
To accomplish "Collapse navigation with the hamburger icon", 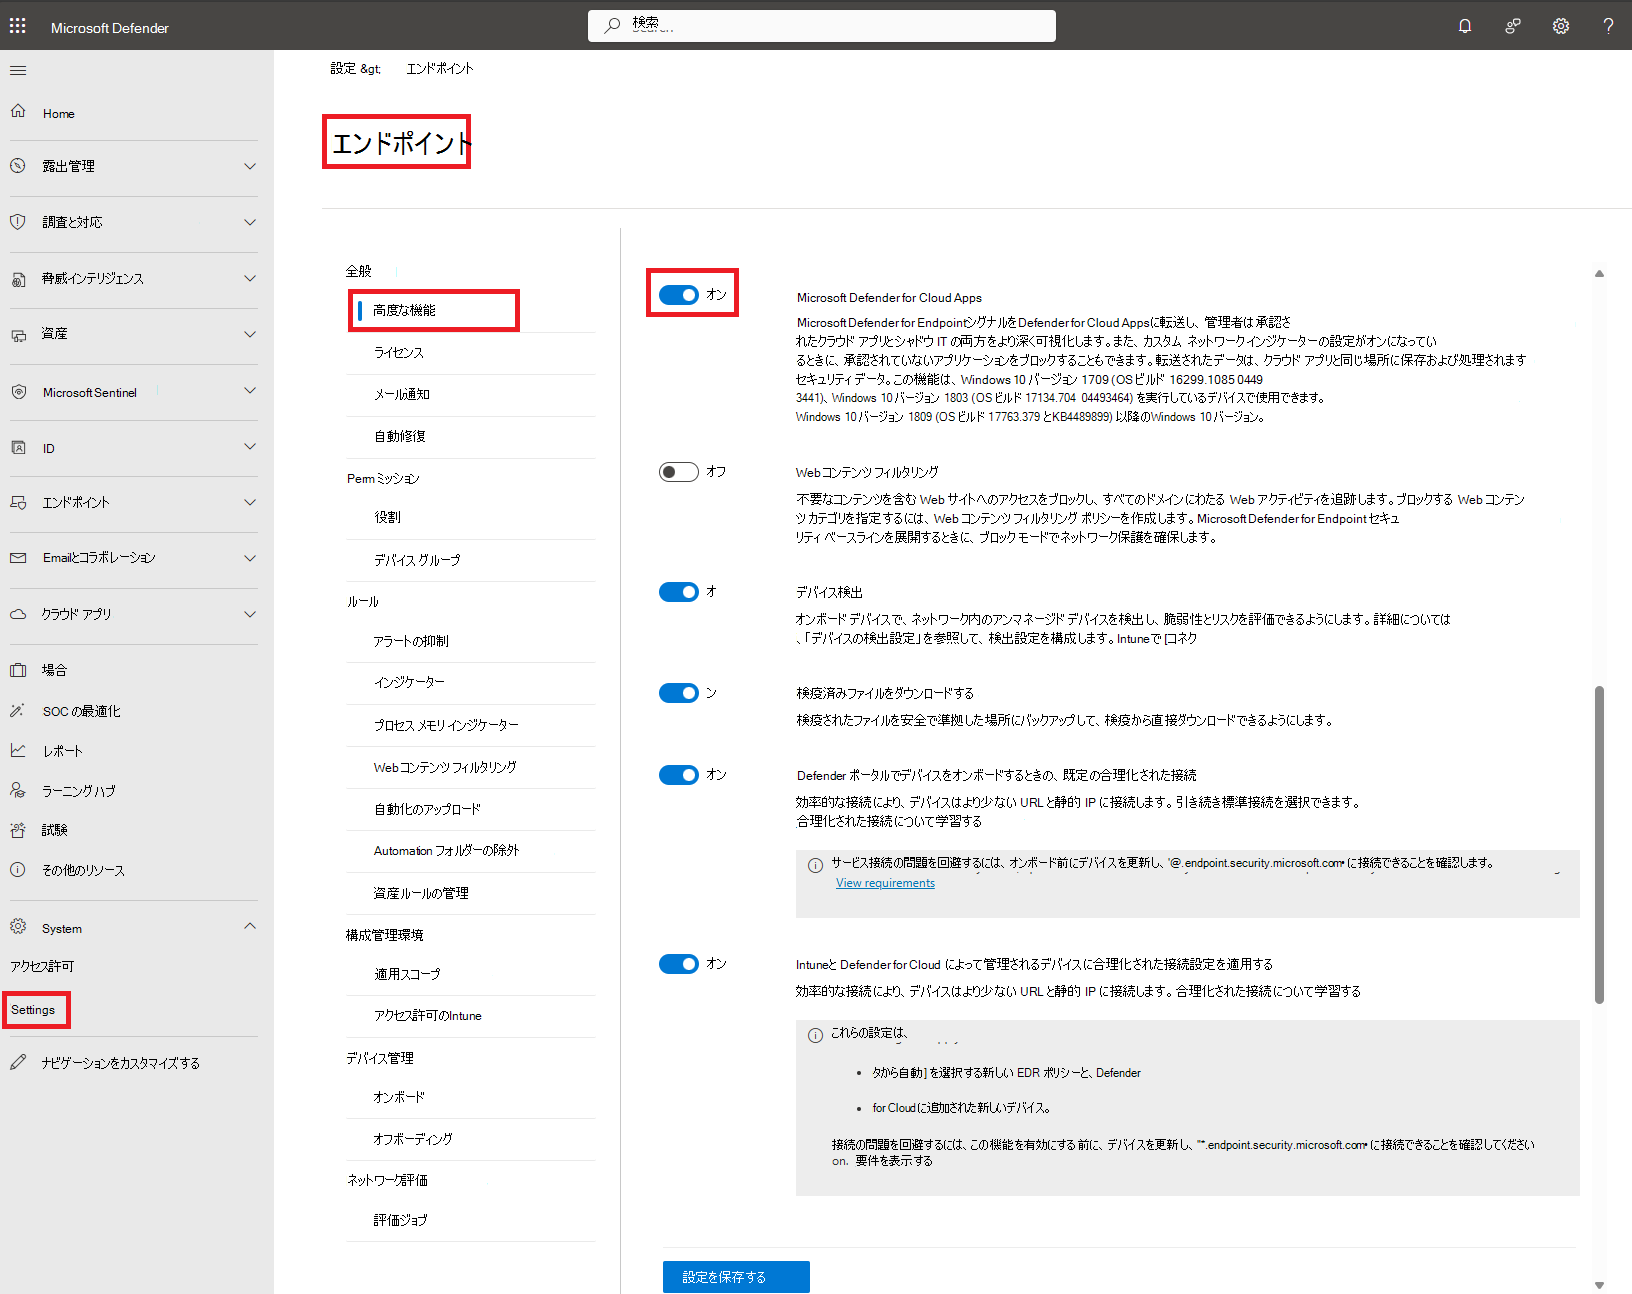I will coord(17,70).
